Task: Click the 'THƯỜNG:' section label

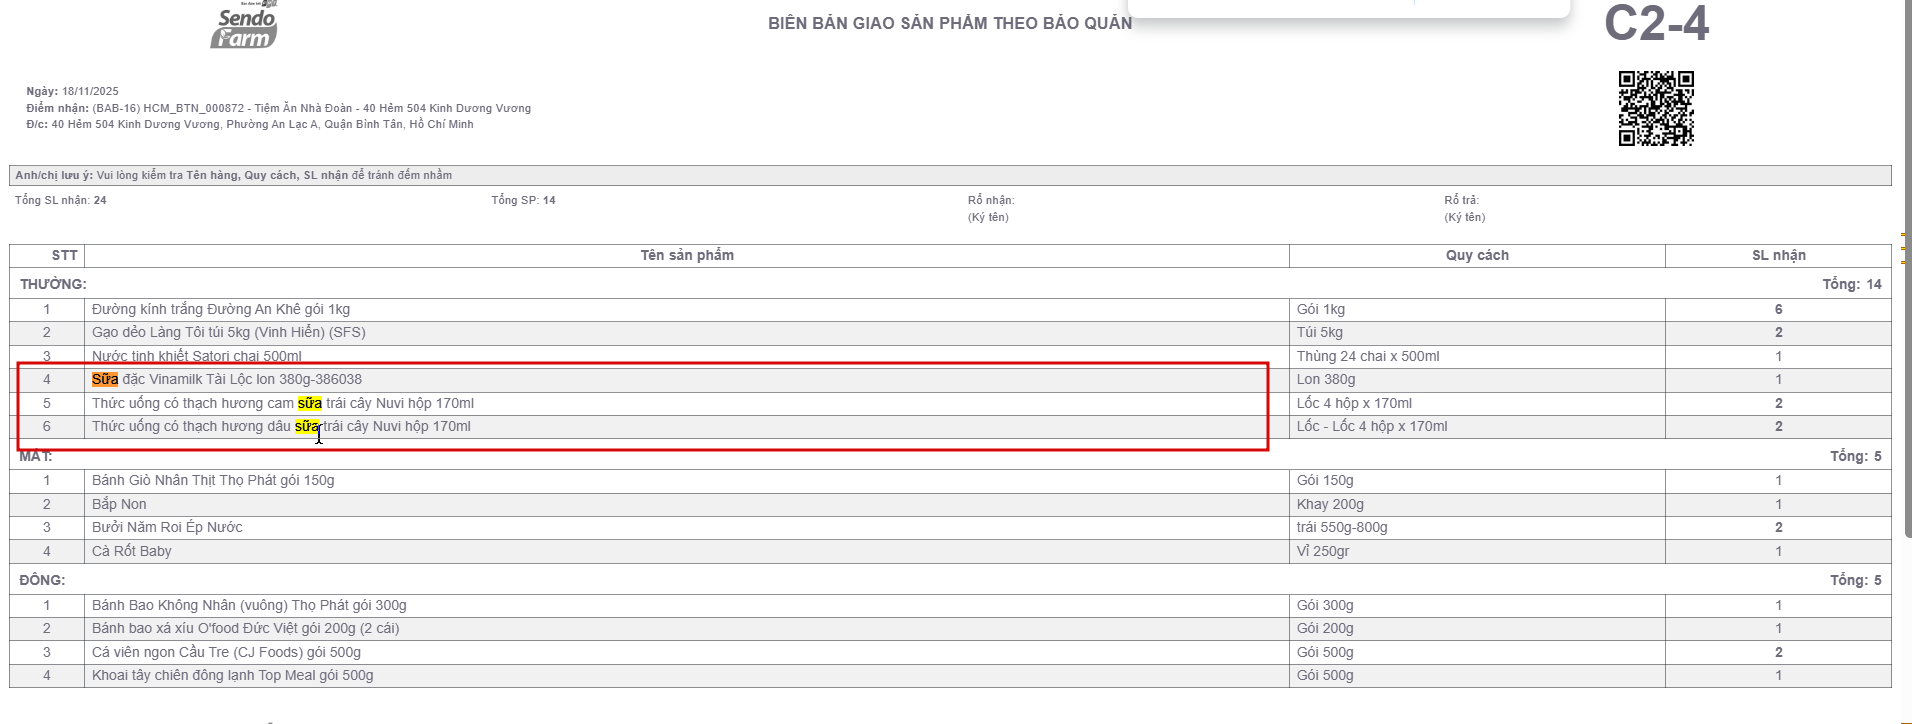Action: (53, 284)
